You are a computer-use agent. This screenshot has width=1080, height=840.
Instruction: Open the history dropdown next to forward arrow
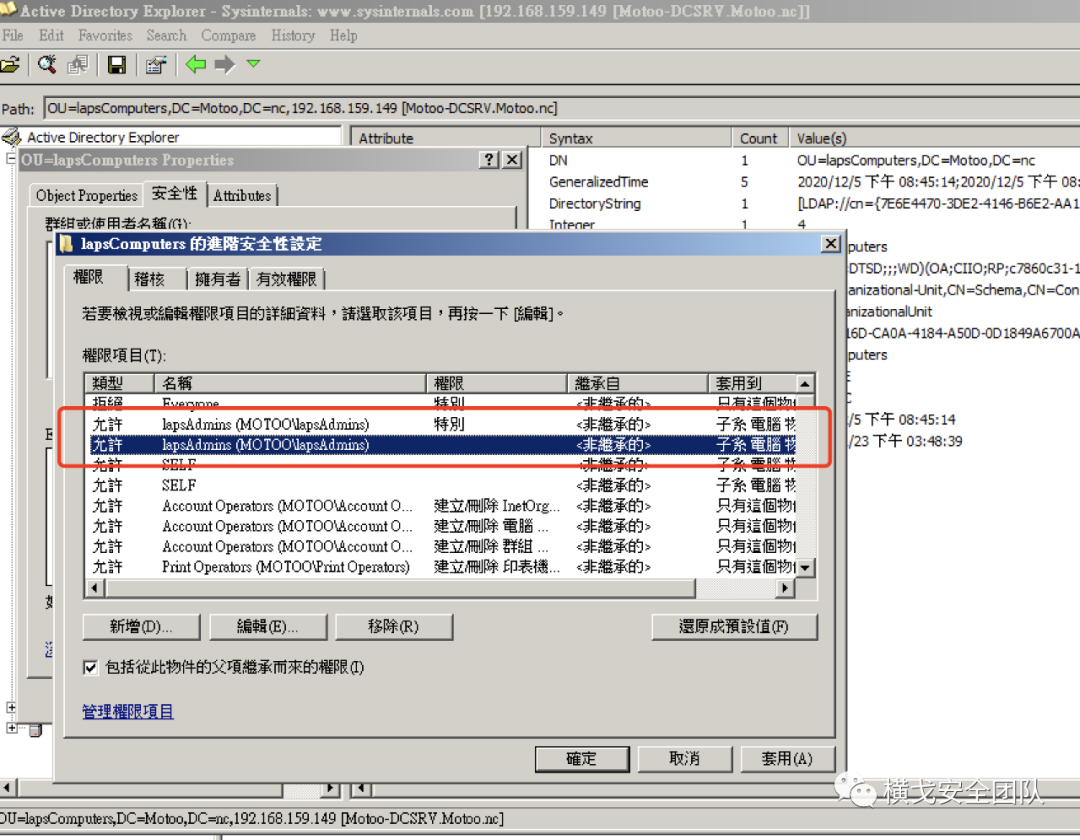pyautogui.click(x=253, y=64)
